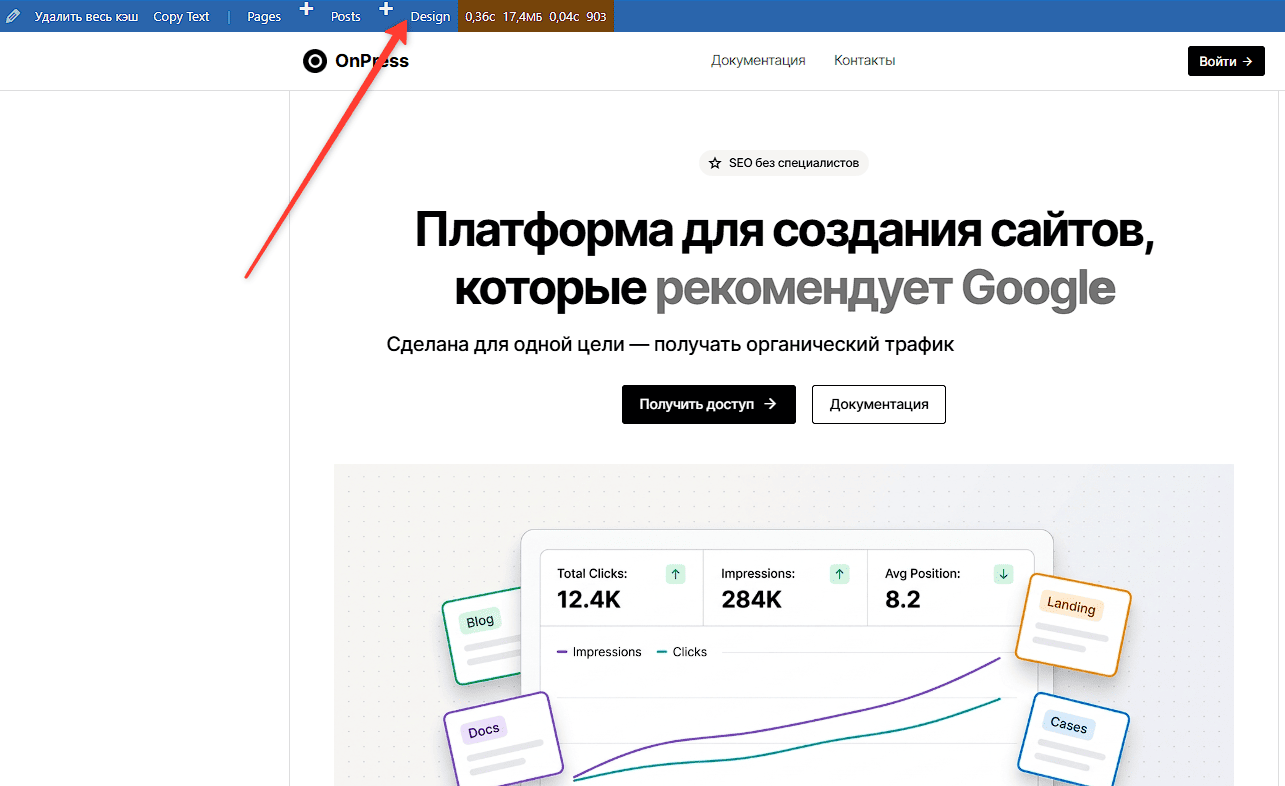Go to home via OnPress brand name
This screenshot has width=1285, height=786.
(372, 61)
